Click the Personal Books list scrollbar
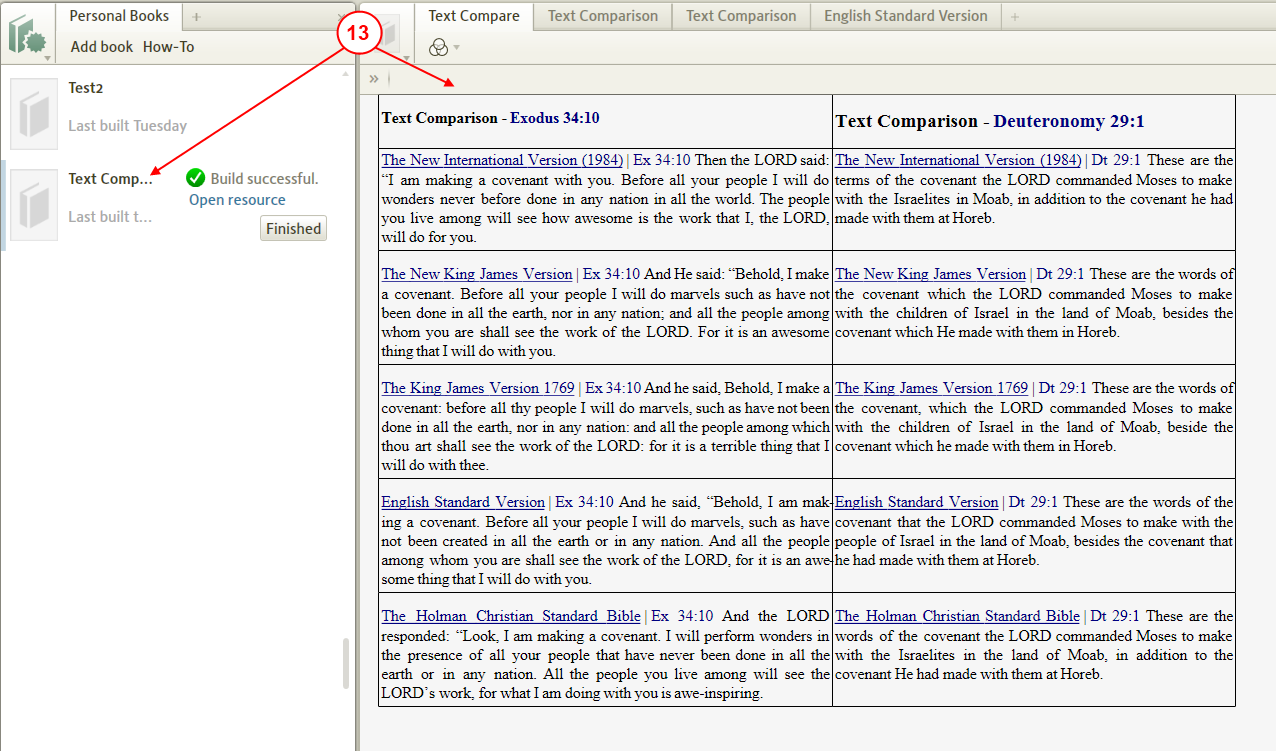This screenshot has height=751, width=1276. click(x=347, y=664)
